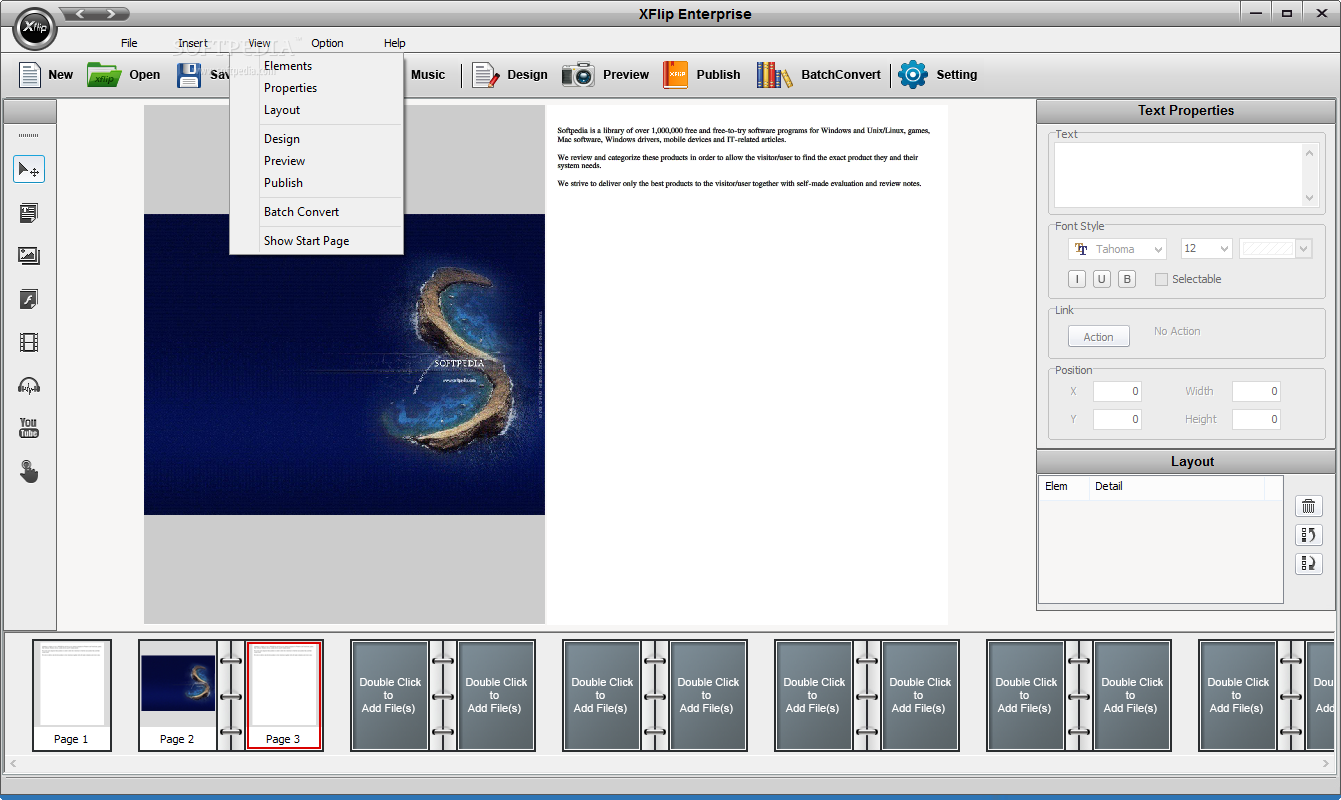Click the Detail column header
The image size is (1341, 800).
1177,487
